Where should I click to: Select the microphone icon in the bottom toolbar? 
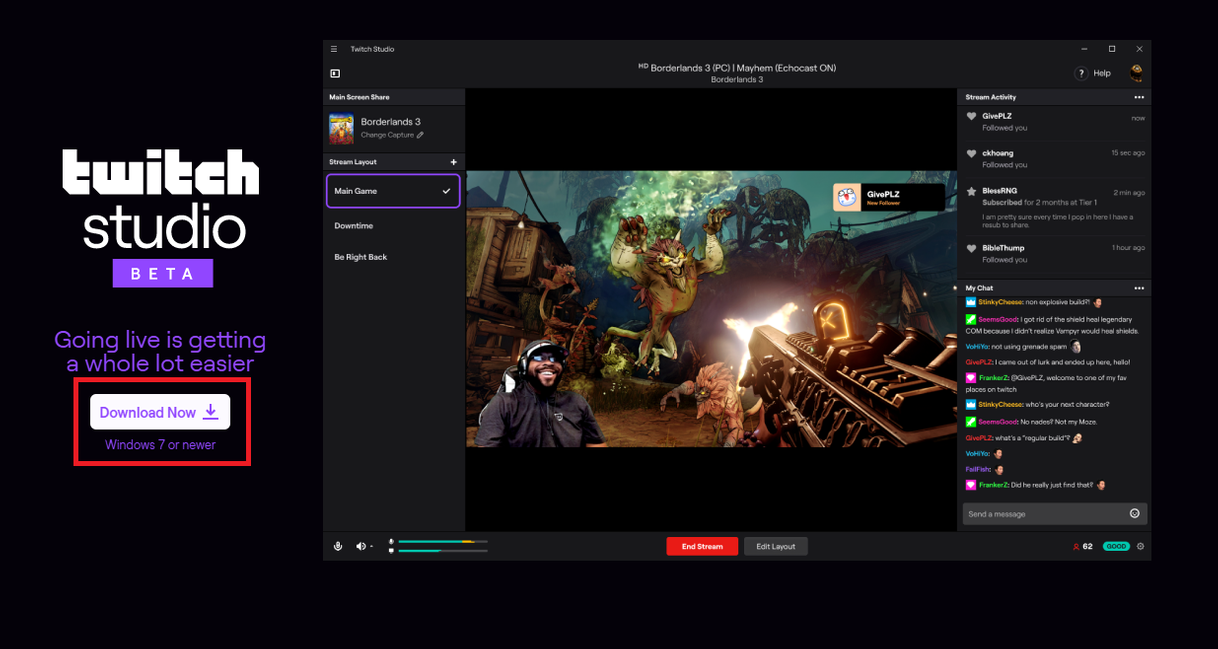(338, 546)
